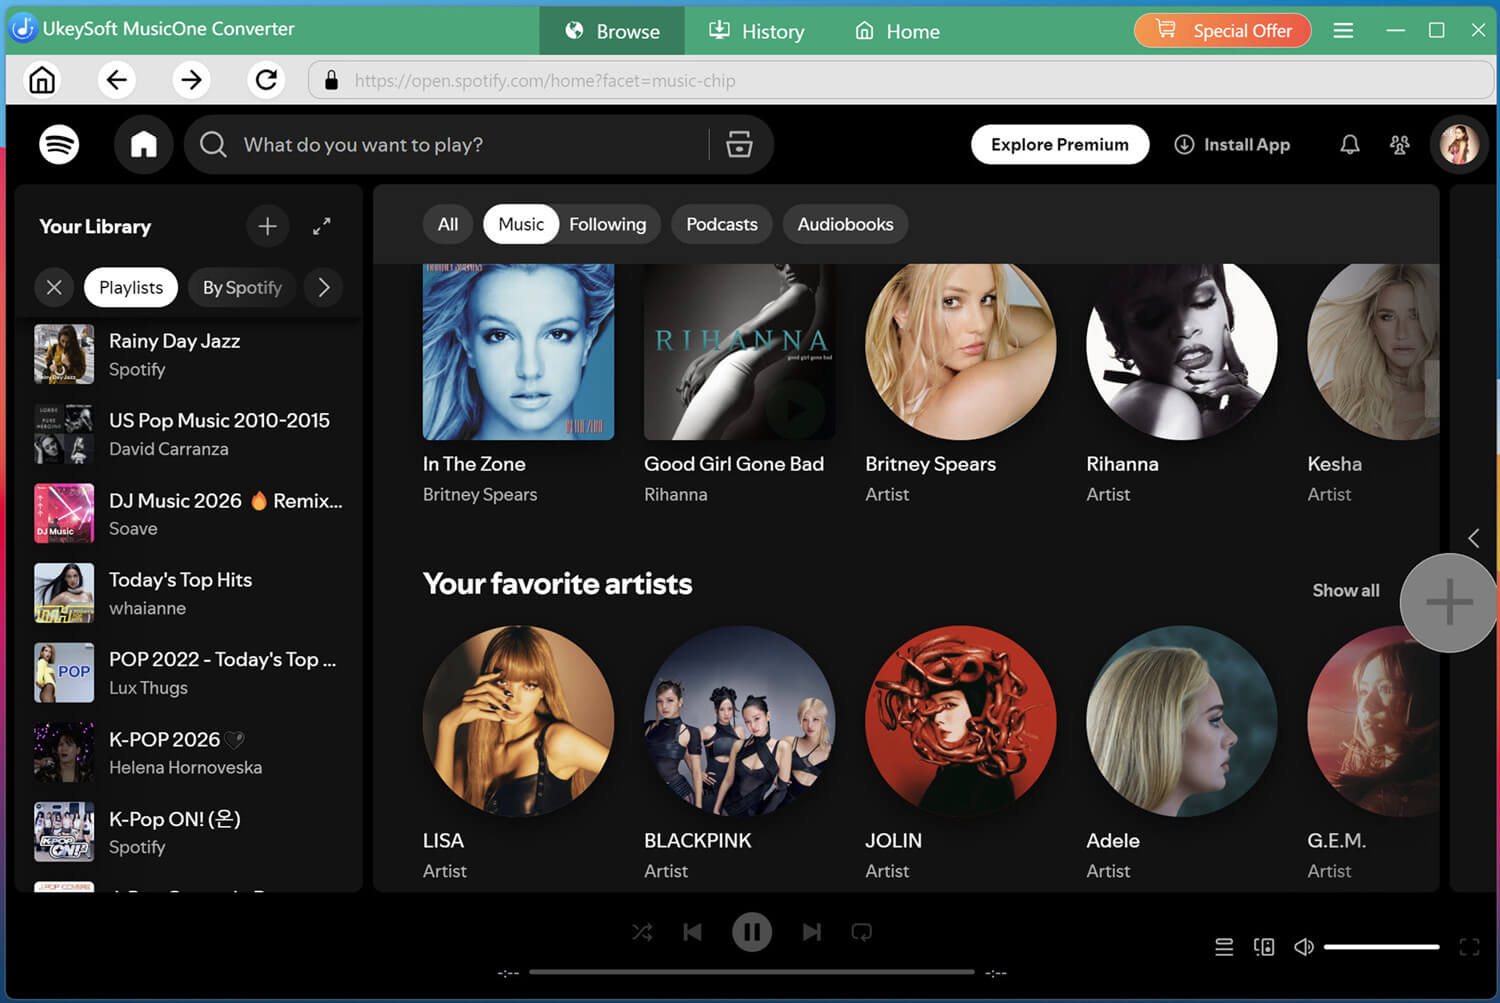
Task: Click the Explore Premium button
Action: point(1059,145)
